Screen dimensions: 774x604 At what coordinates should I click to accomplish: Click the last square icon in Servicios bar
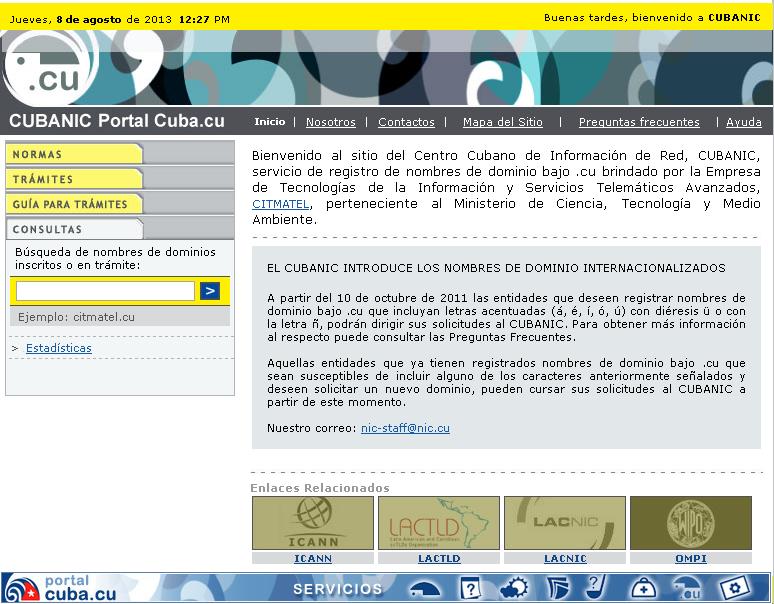735,588
